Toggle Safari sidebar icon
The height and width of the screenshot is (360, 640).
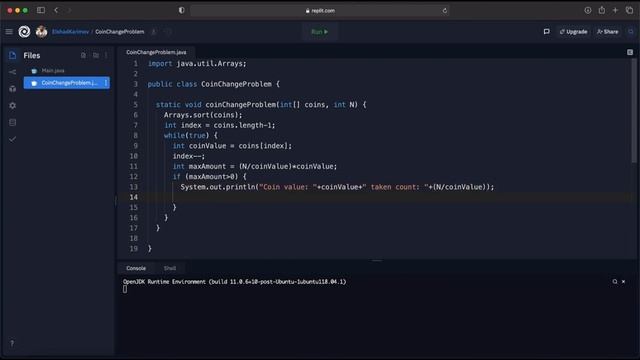tap(41, 10)
